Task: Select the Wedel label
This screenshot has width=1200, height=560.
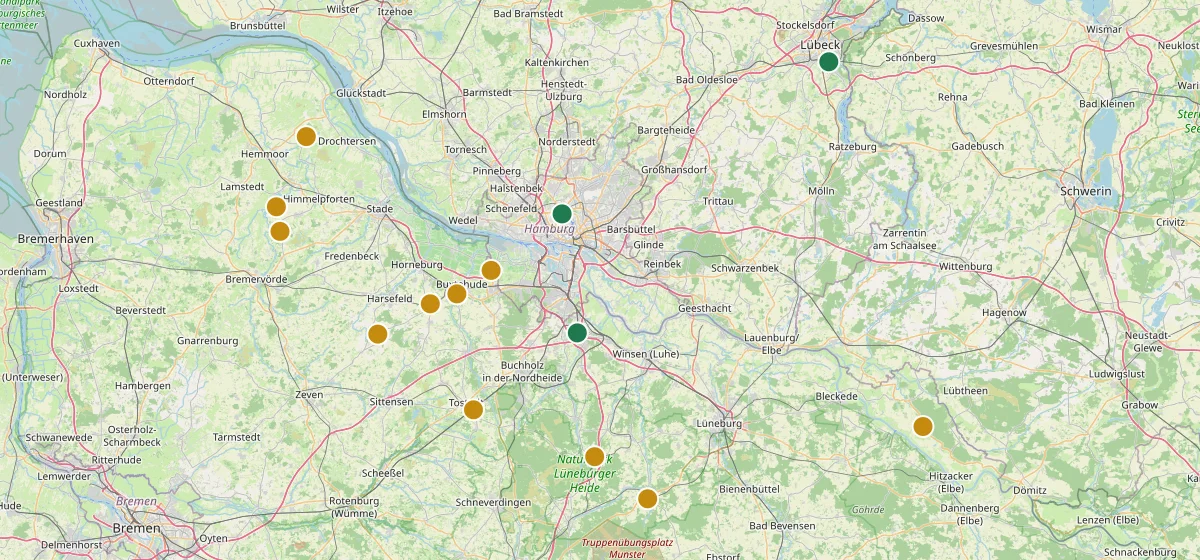Action: tap(464, 220)
